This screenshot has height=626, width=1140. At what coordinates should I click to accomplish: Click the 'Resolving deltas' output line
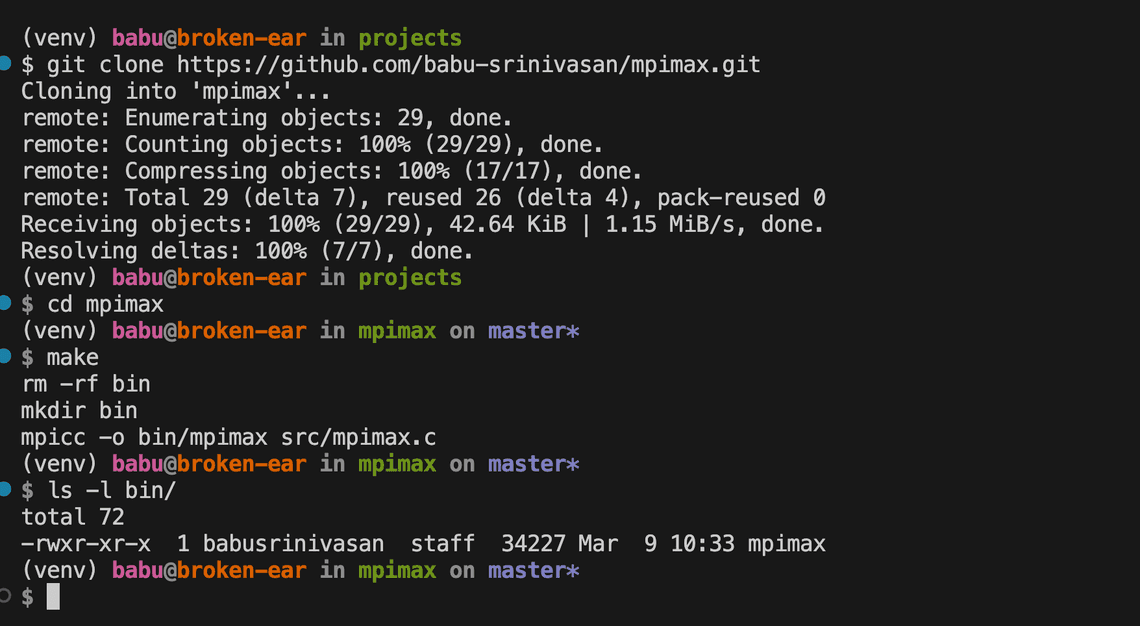(246, 251)
